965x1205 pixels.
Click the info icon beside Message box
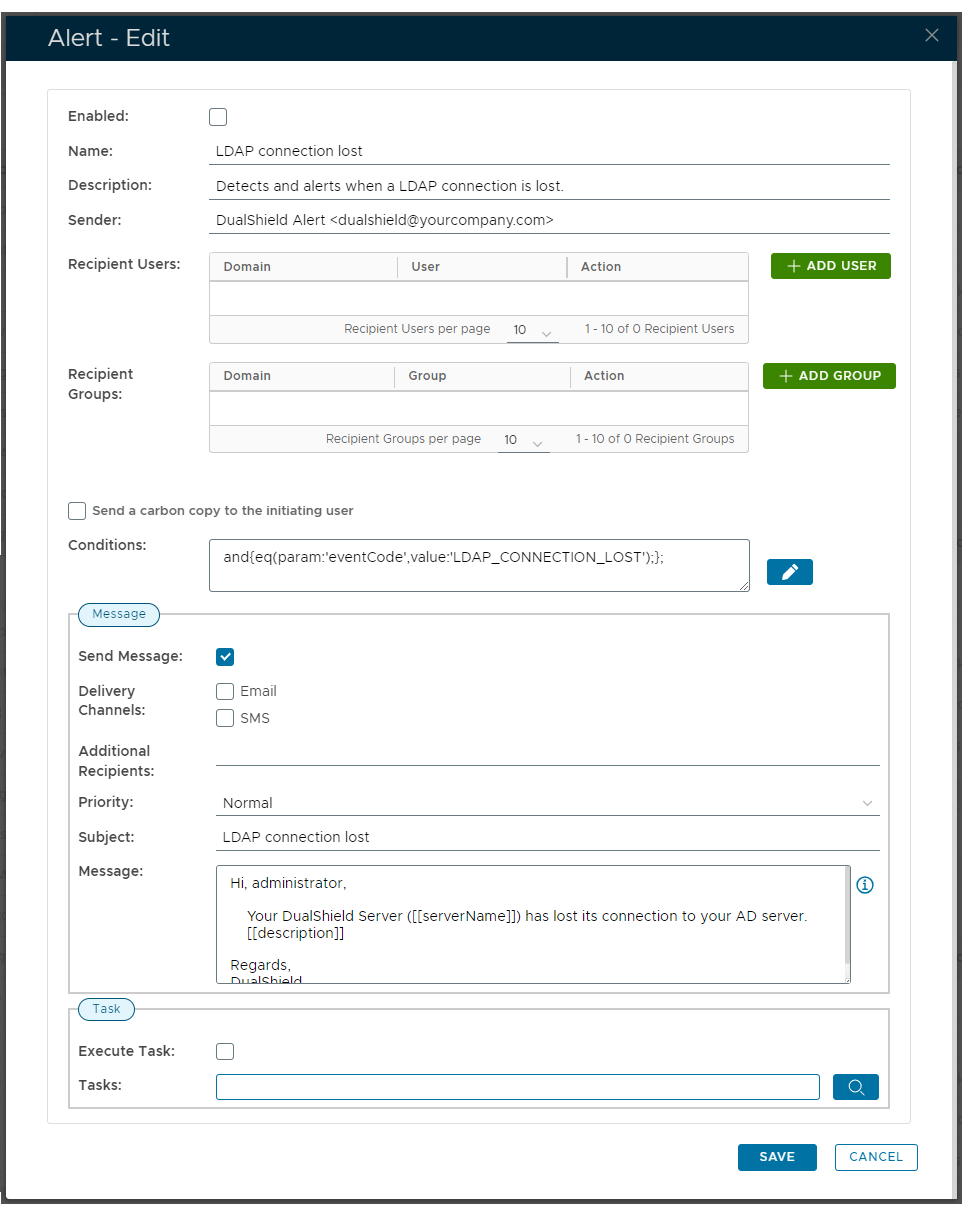tap(866, 885)
